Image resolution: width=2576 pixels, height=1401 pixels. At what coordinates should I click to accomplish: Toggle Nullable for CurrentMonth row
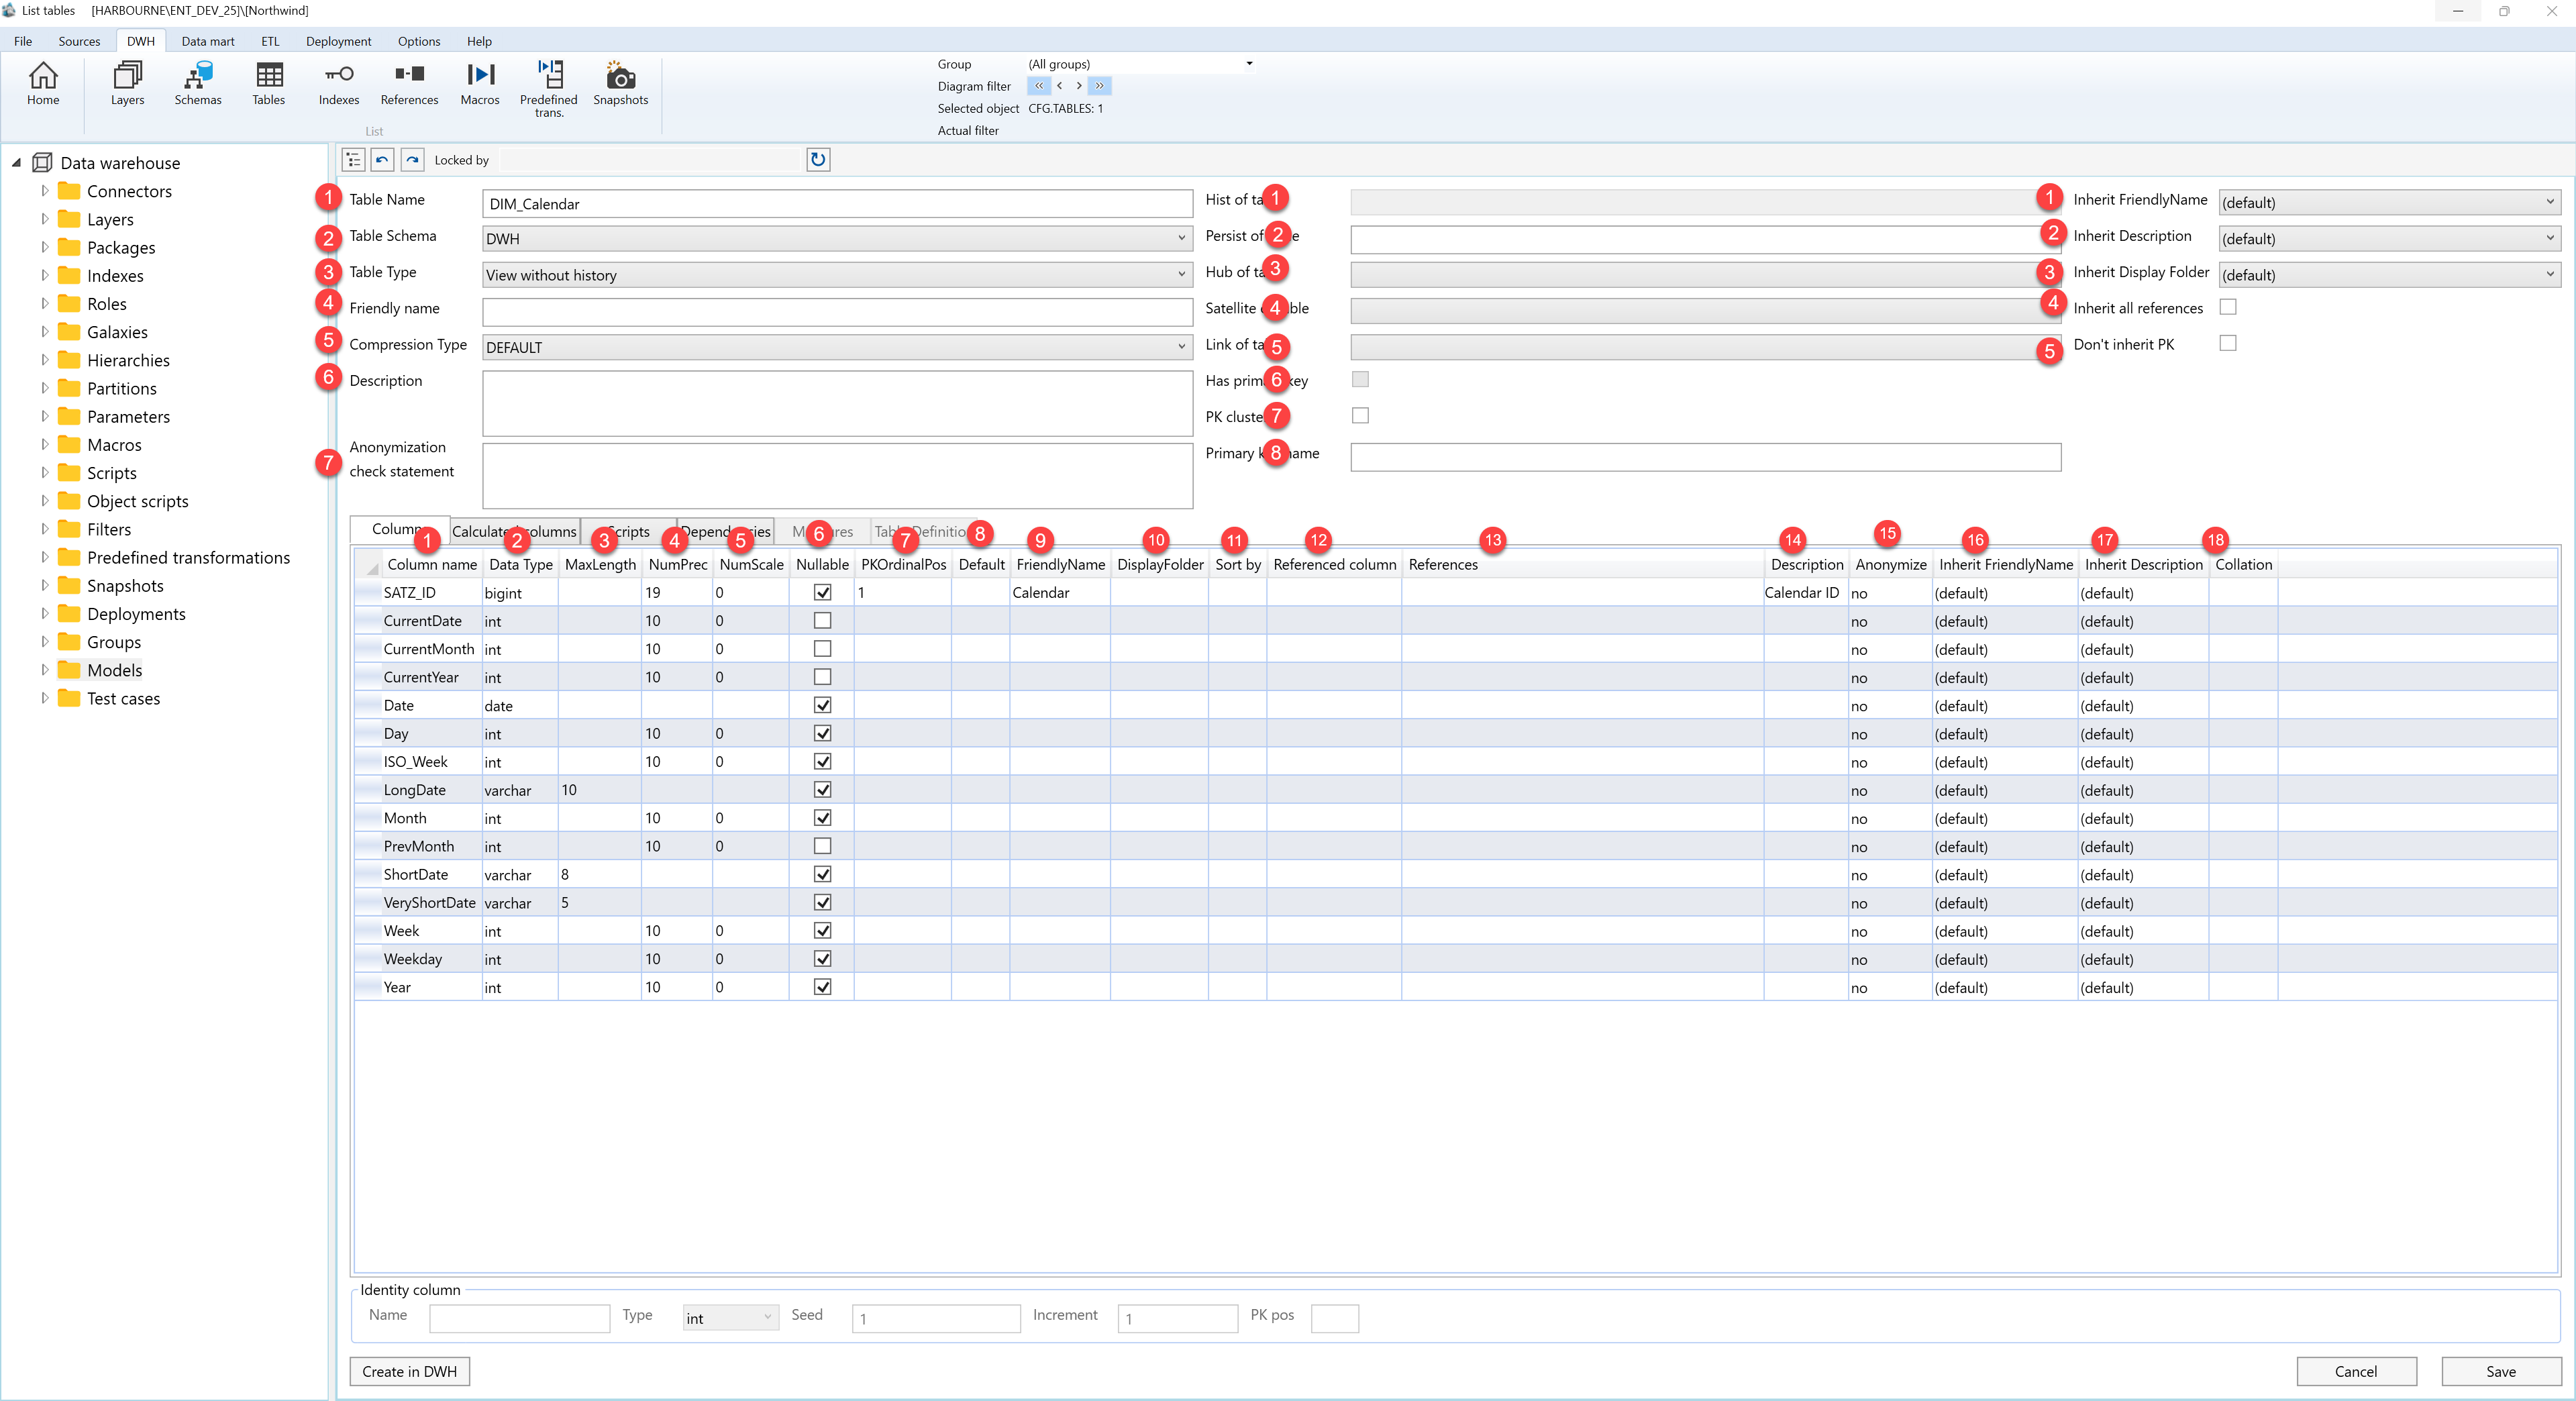click(x=822, y=648)
